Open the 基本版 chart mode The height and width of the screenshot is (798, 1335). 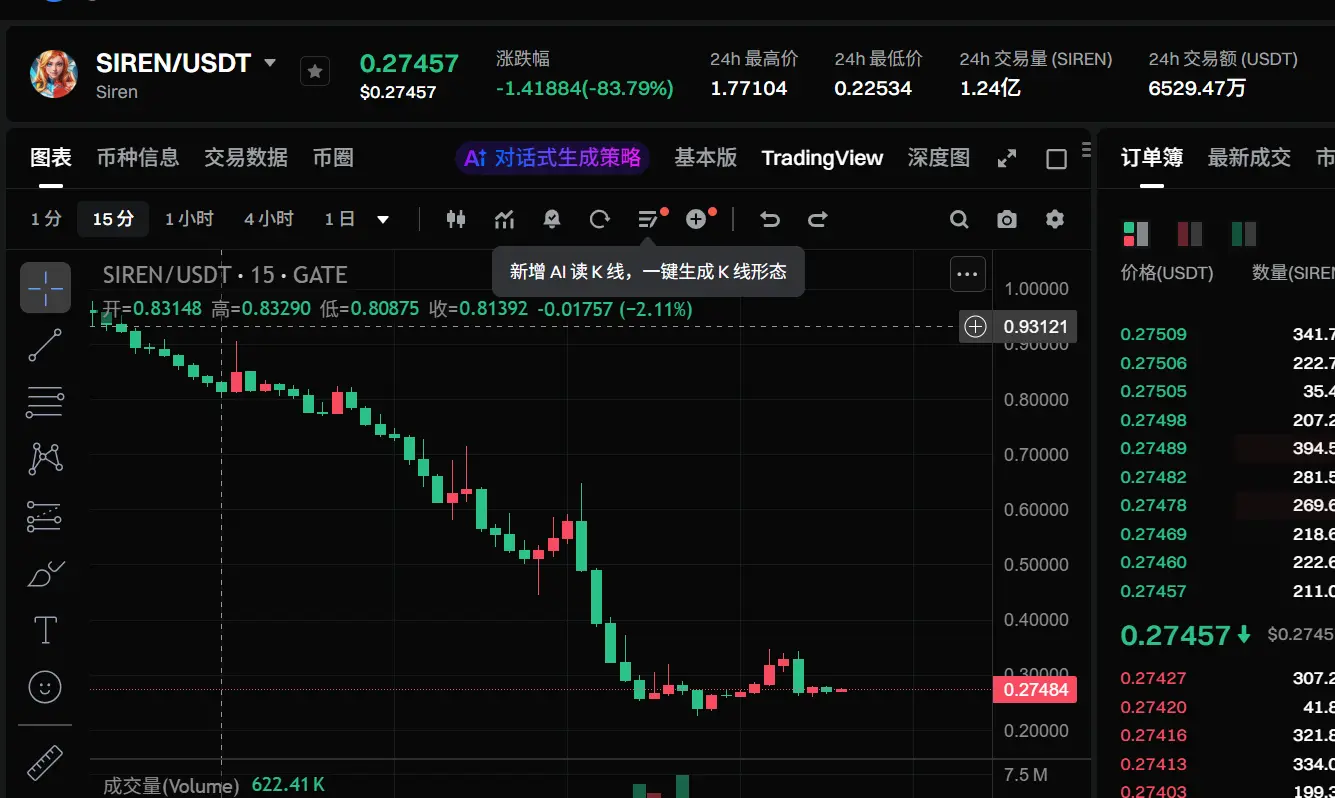tap(706, 157)
